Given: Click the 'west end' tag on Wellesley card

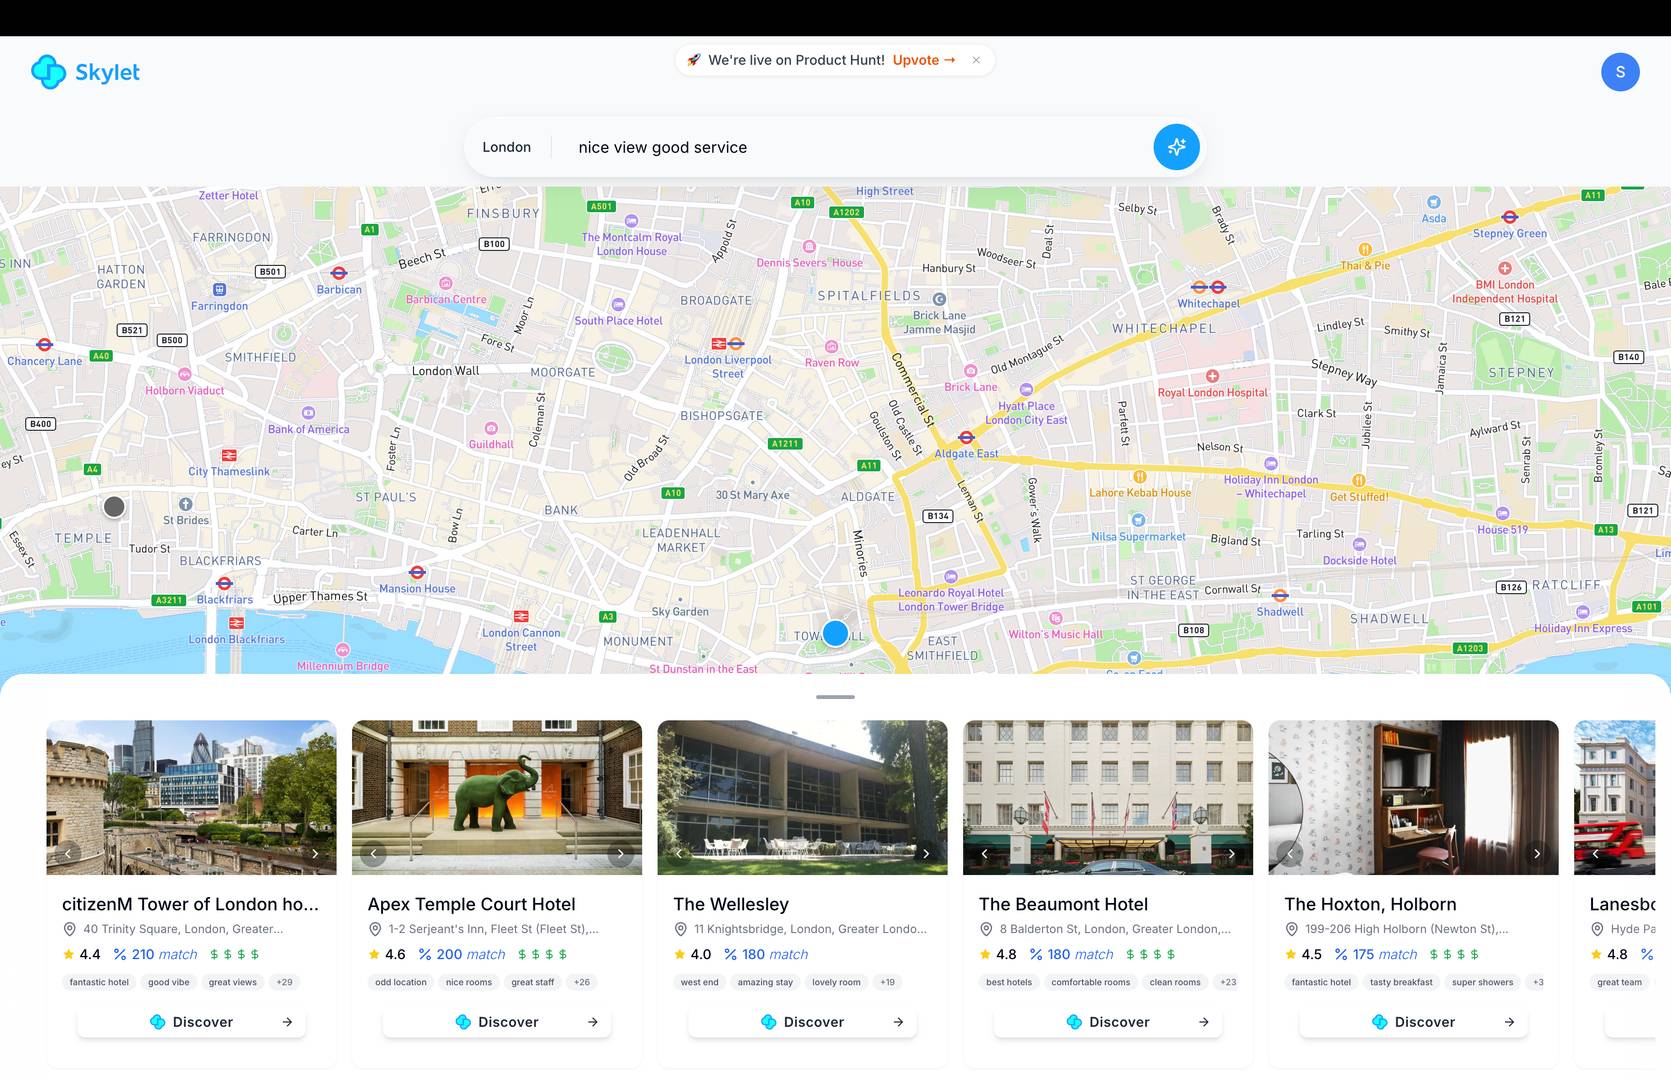Looking at the screenshot, I should coord(700,982).
